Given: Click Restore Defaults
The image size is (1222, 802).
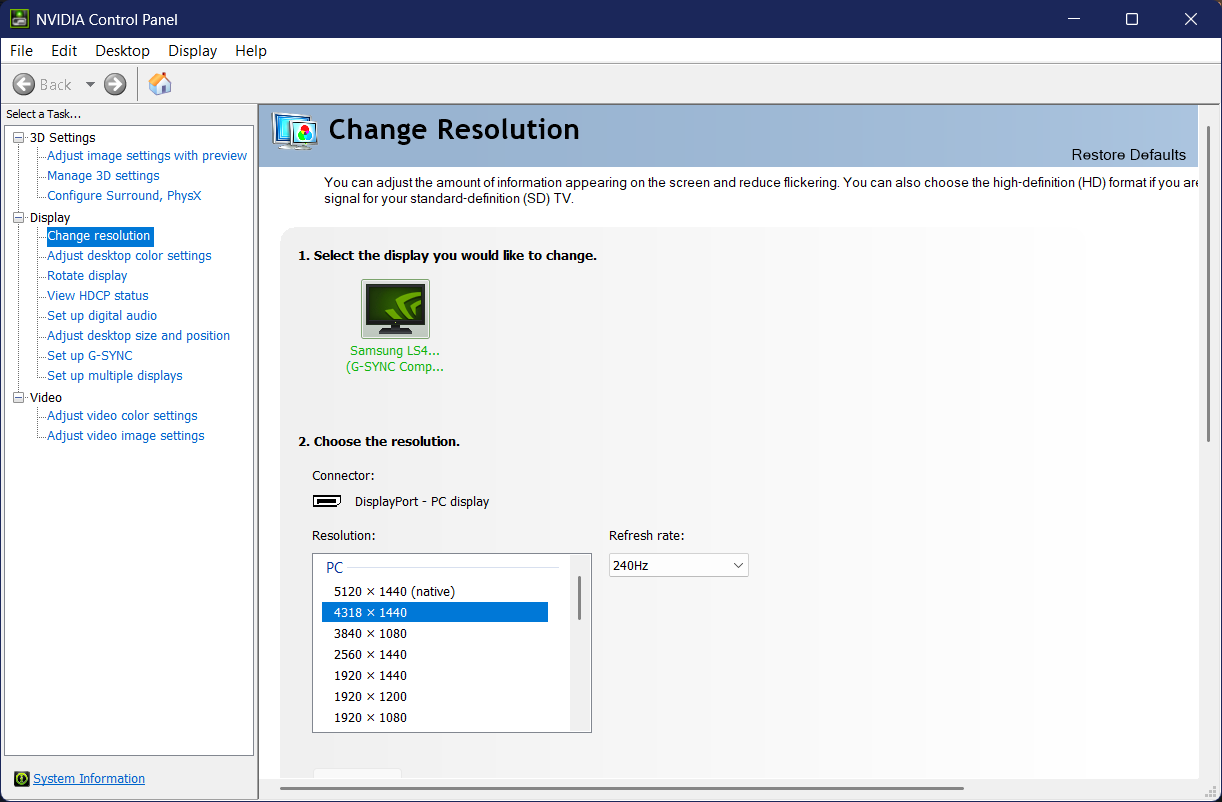Looking at the screenshot, I should (x=1128, y=155).
